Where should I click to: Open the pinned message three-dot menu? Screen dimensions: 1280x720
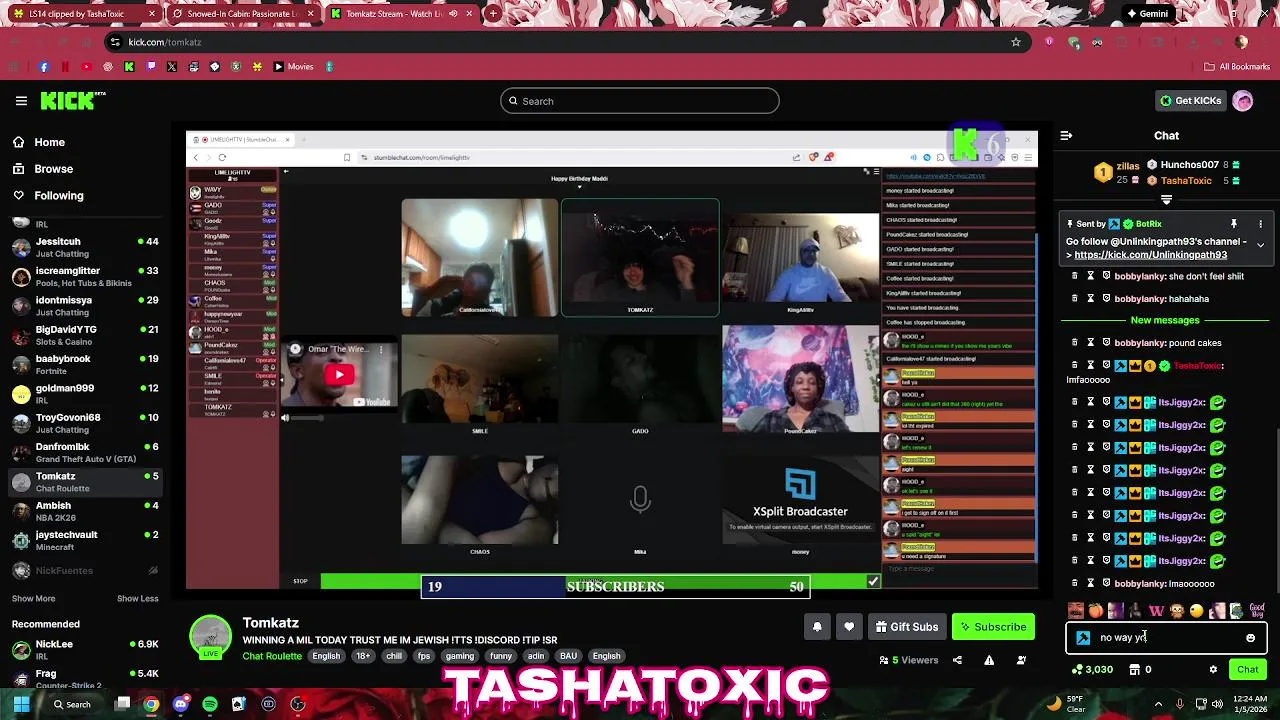1260,224
